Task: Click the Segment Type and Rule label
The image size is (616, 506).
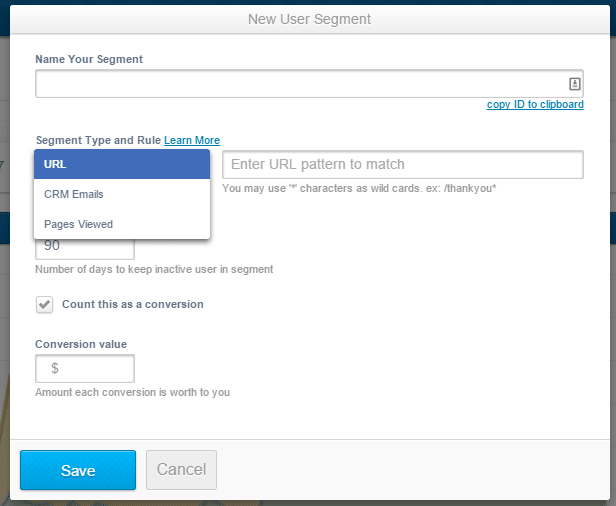Action: [x=98, y=140]
